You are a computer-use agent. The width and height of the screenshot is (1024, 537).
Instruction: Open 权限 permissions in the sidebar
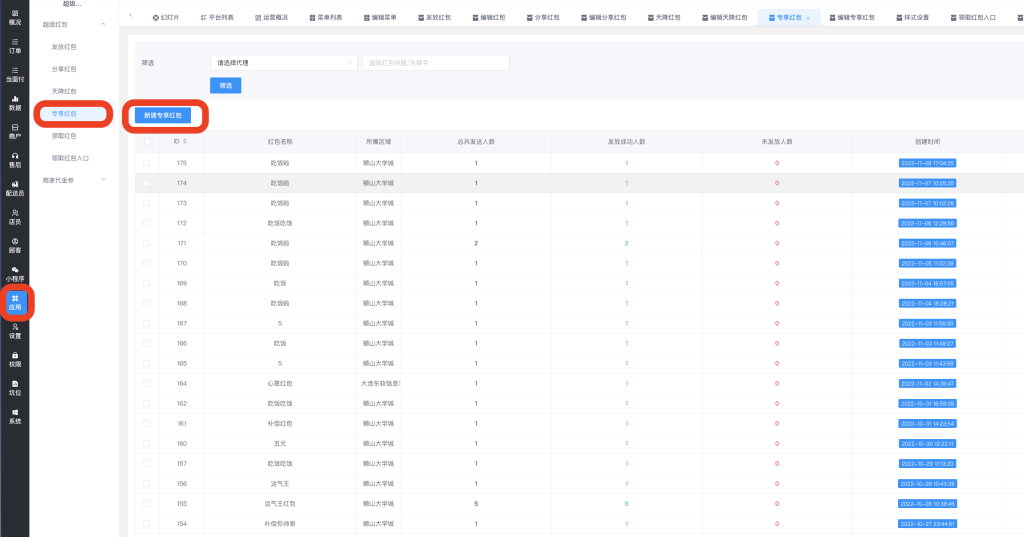15,360
